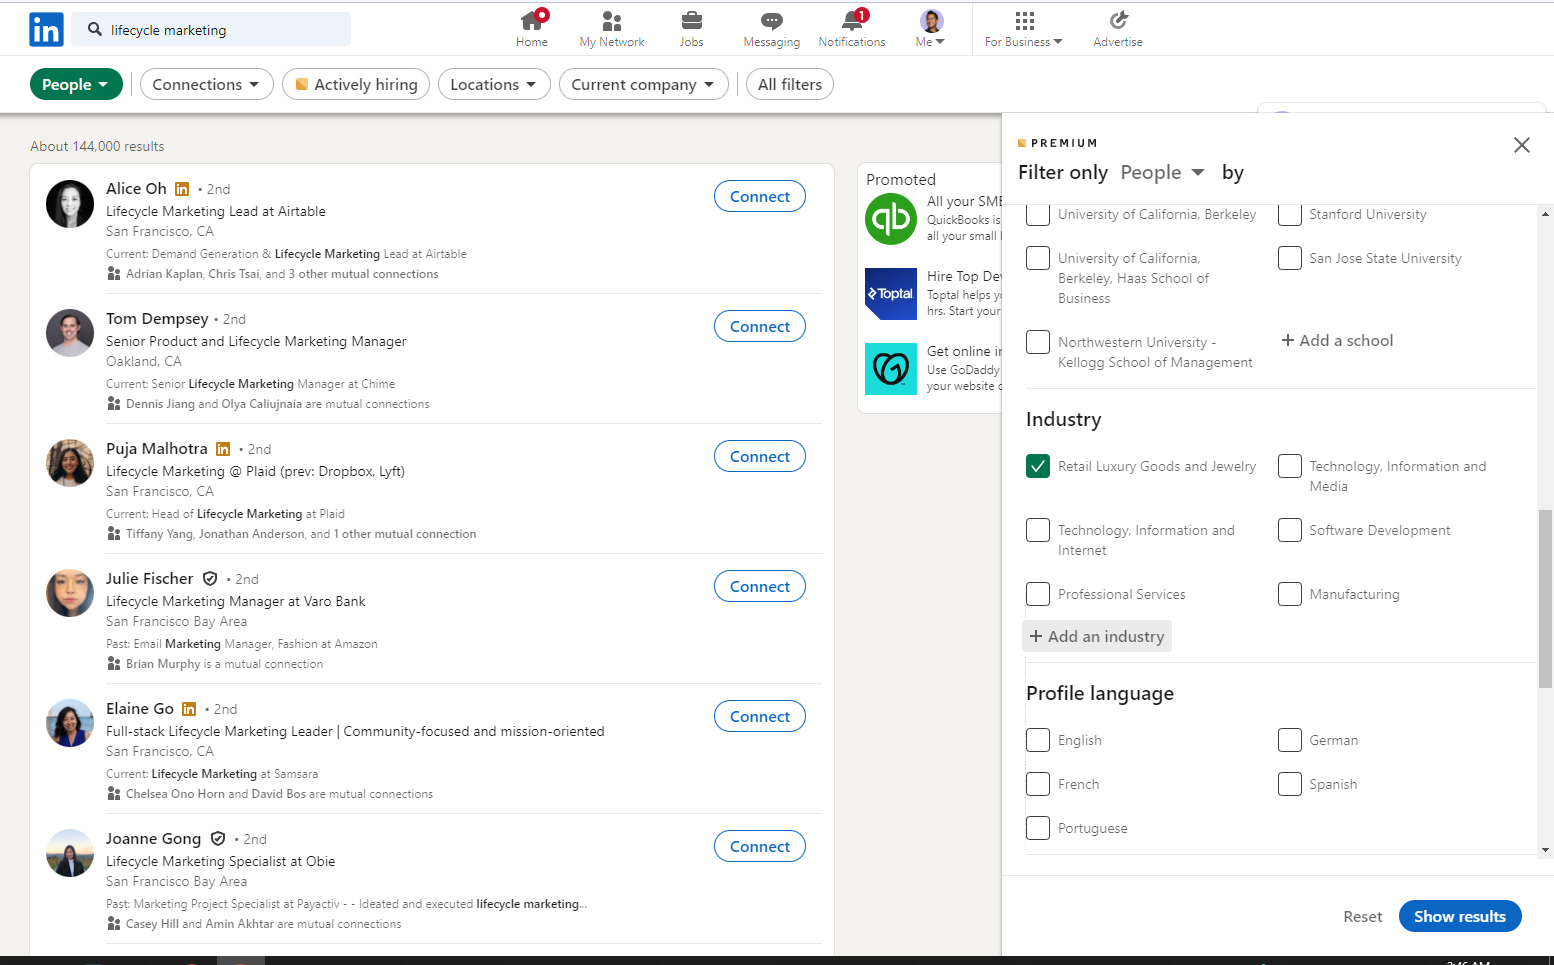Open the Filter only People dropdown in panel

pyautogui.click(x=1162, y=172)
